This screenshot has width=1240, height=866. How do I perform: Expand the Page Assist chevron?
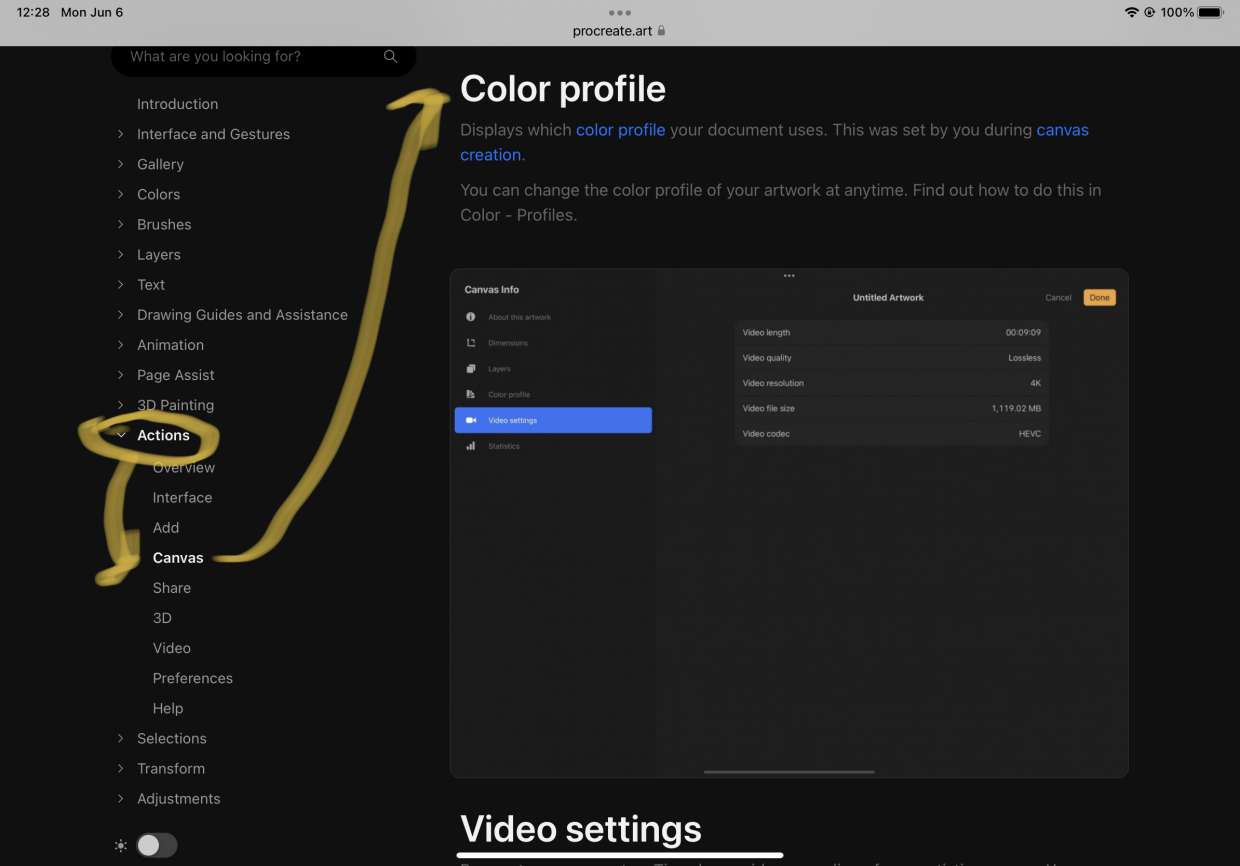pos(120,374)
